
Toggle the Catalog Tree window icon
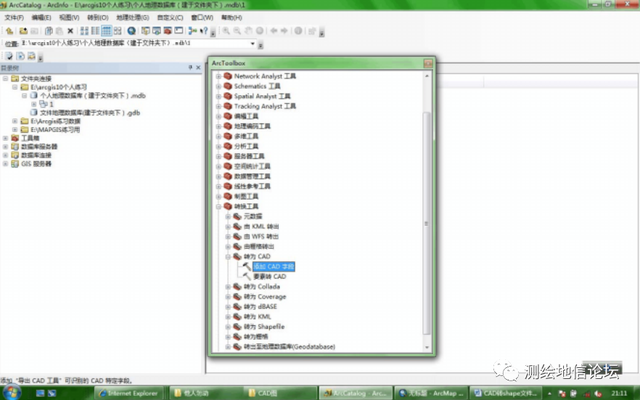click(145, 31)
